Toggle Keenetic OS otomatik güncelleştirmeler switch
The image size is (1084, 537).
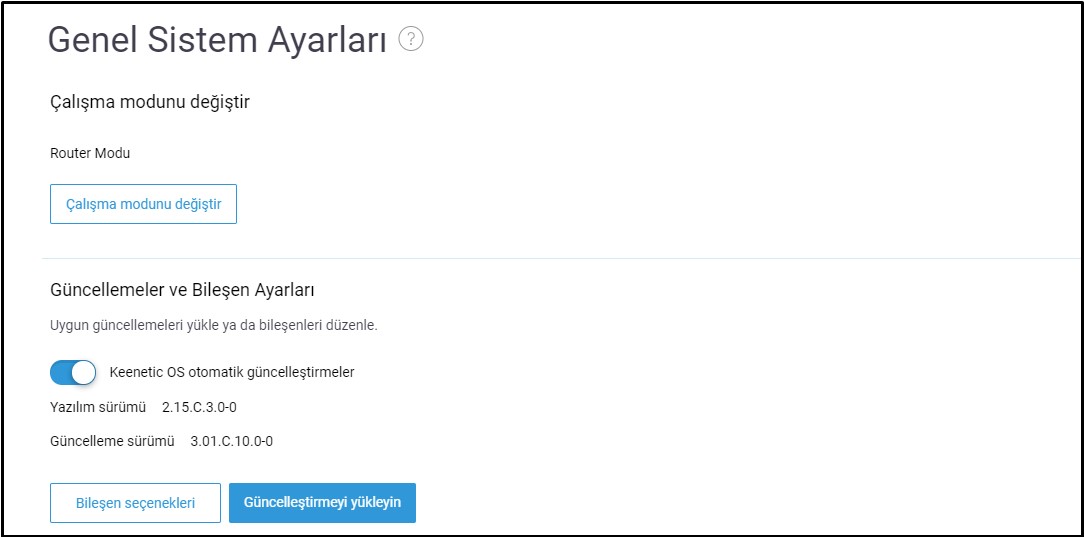click(x=73, y=373)
